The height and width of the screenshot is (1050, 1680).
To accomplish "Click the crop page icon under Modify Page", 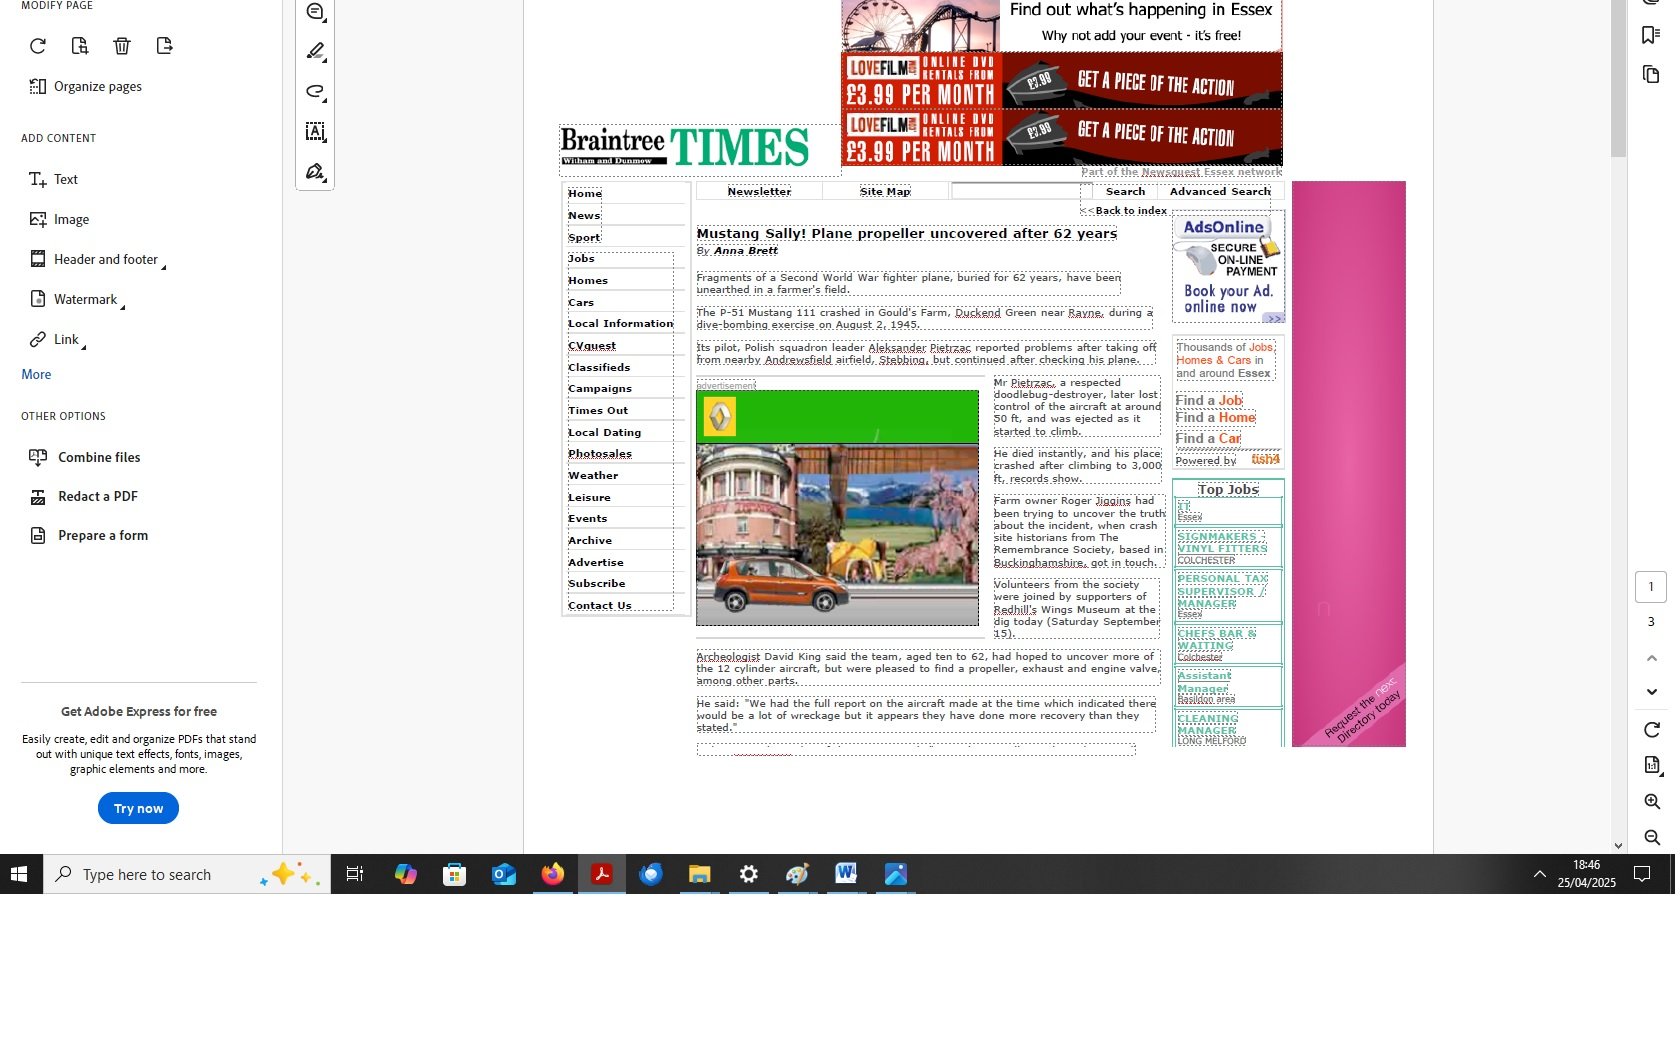I will 80,46.
